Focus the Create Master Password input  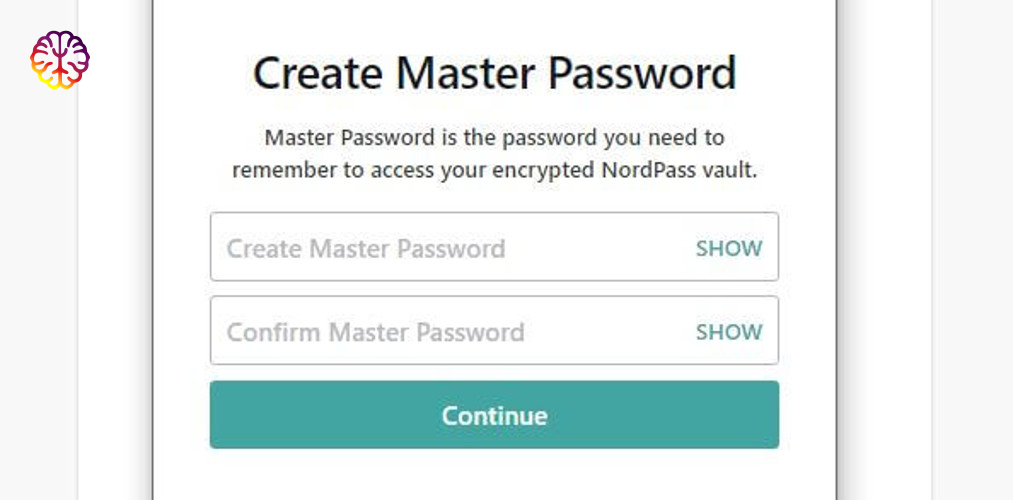(494, 247)
